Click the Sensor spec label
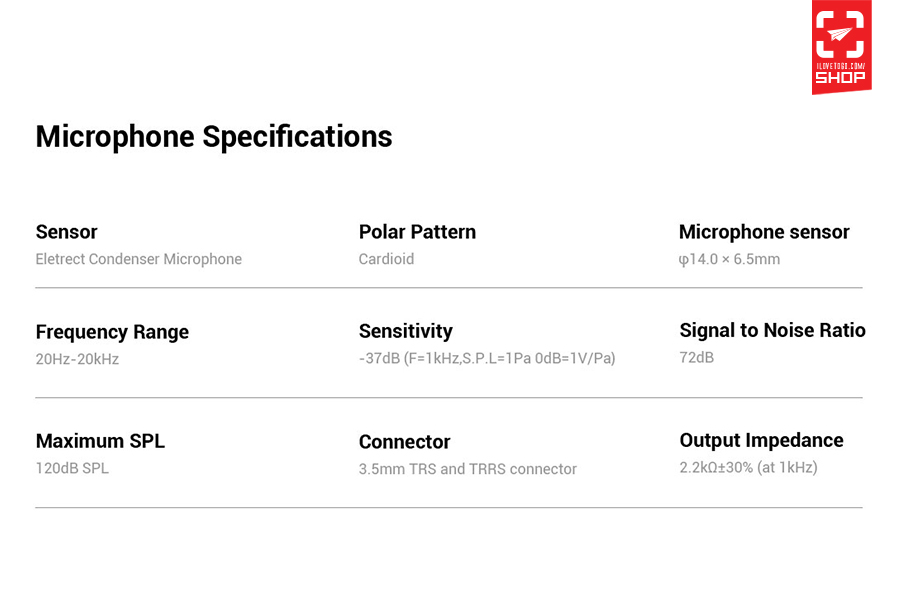Viewport: 900px width, 600px height. pos(67,232)
